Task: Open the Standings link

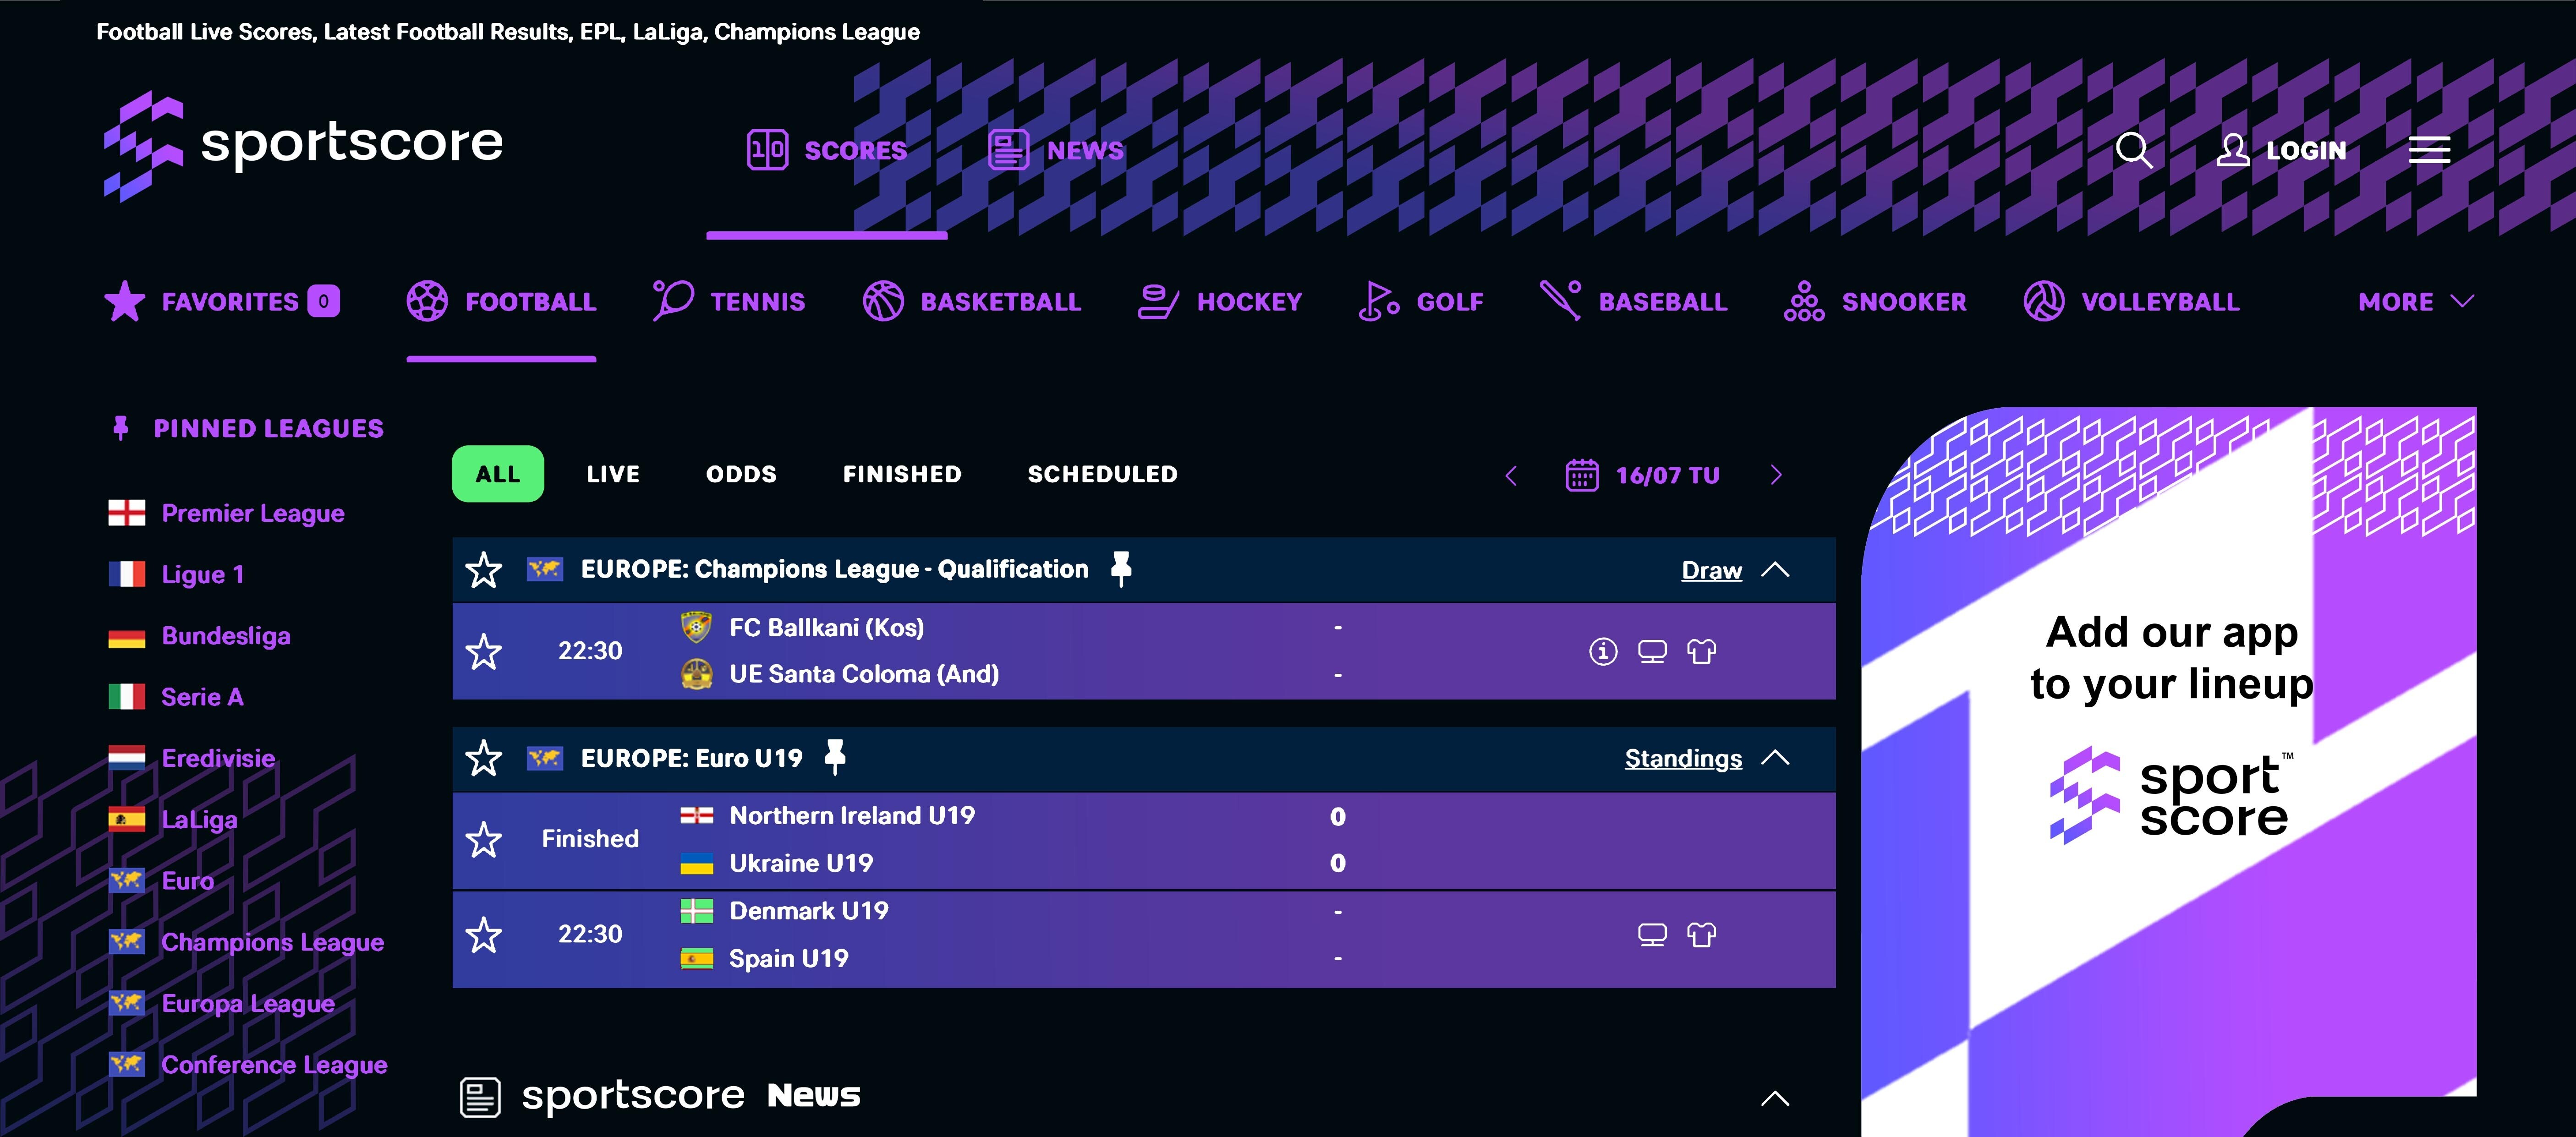Action: tap(1683, 758)
